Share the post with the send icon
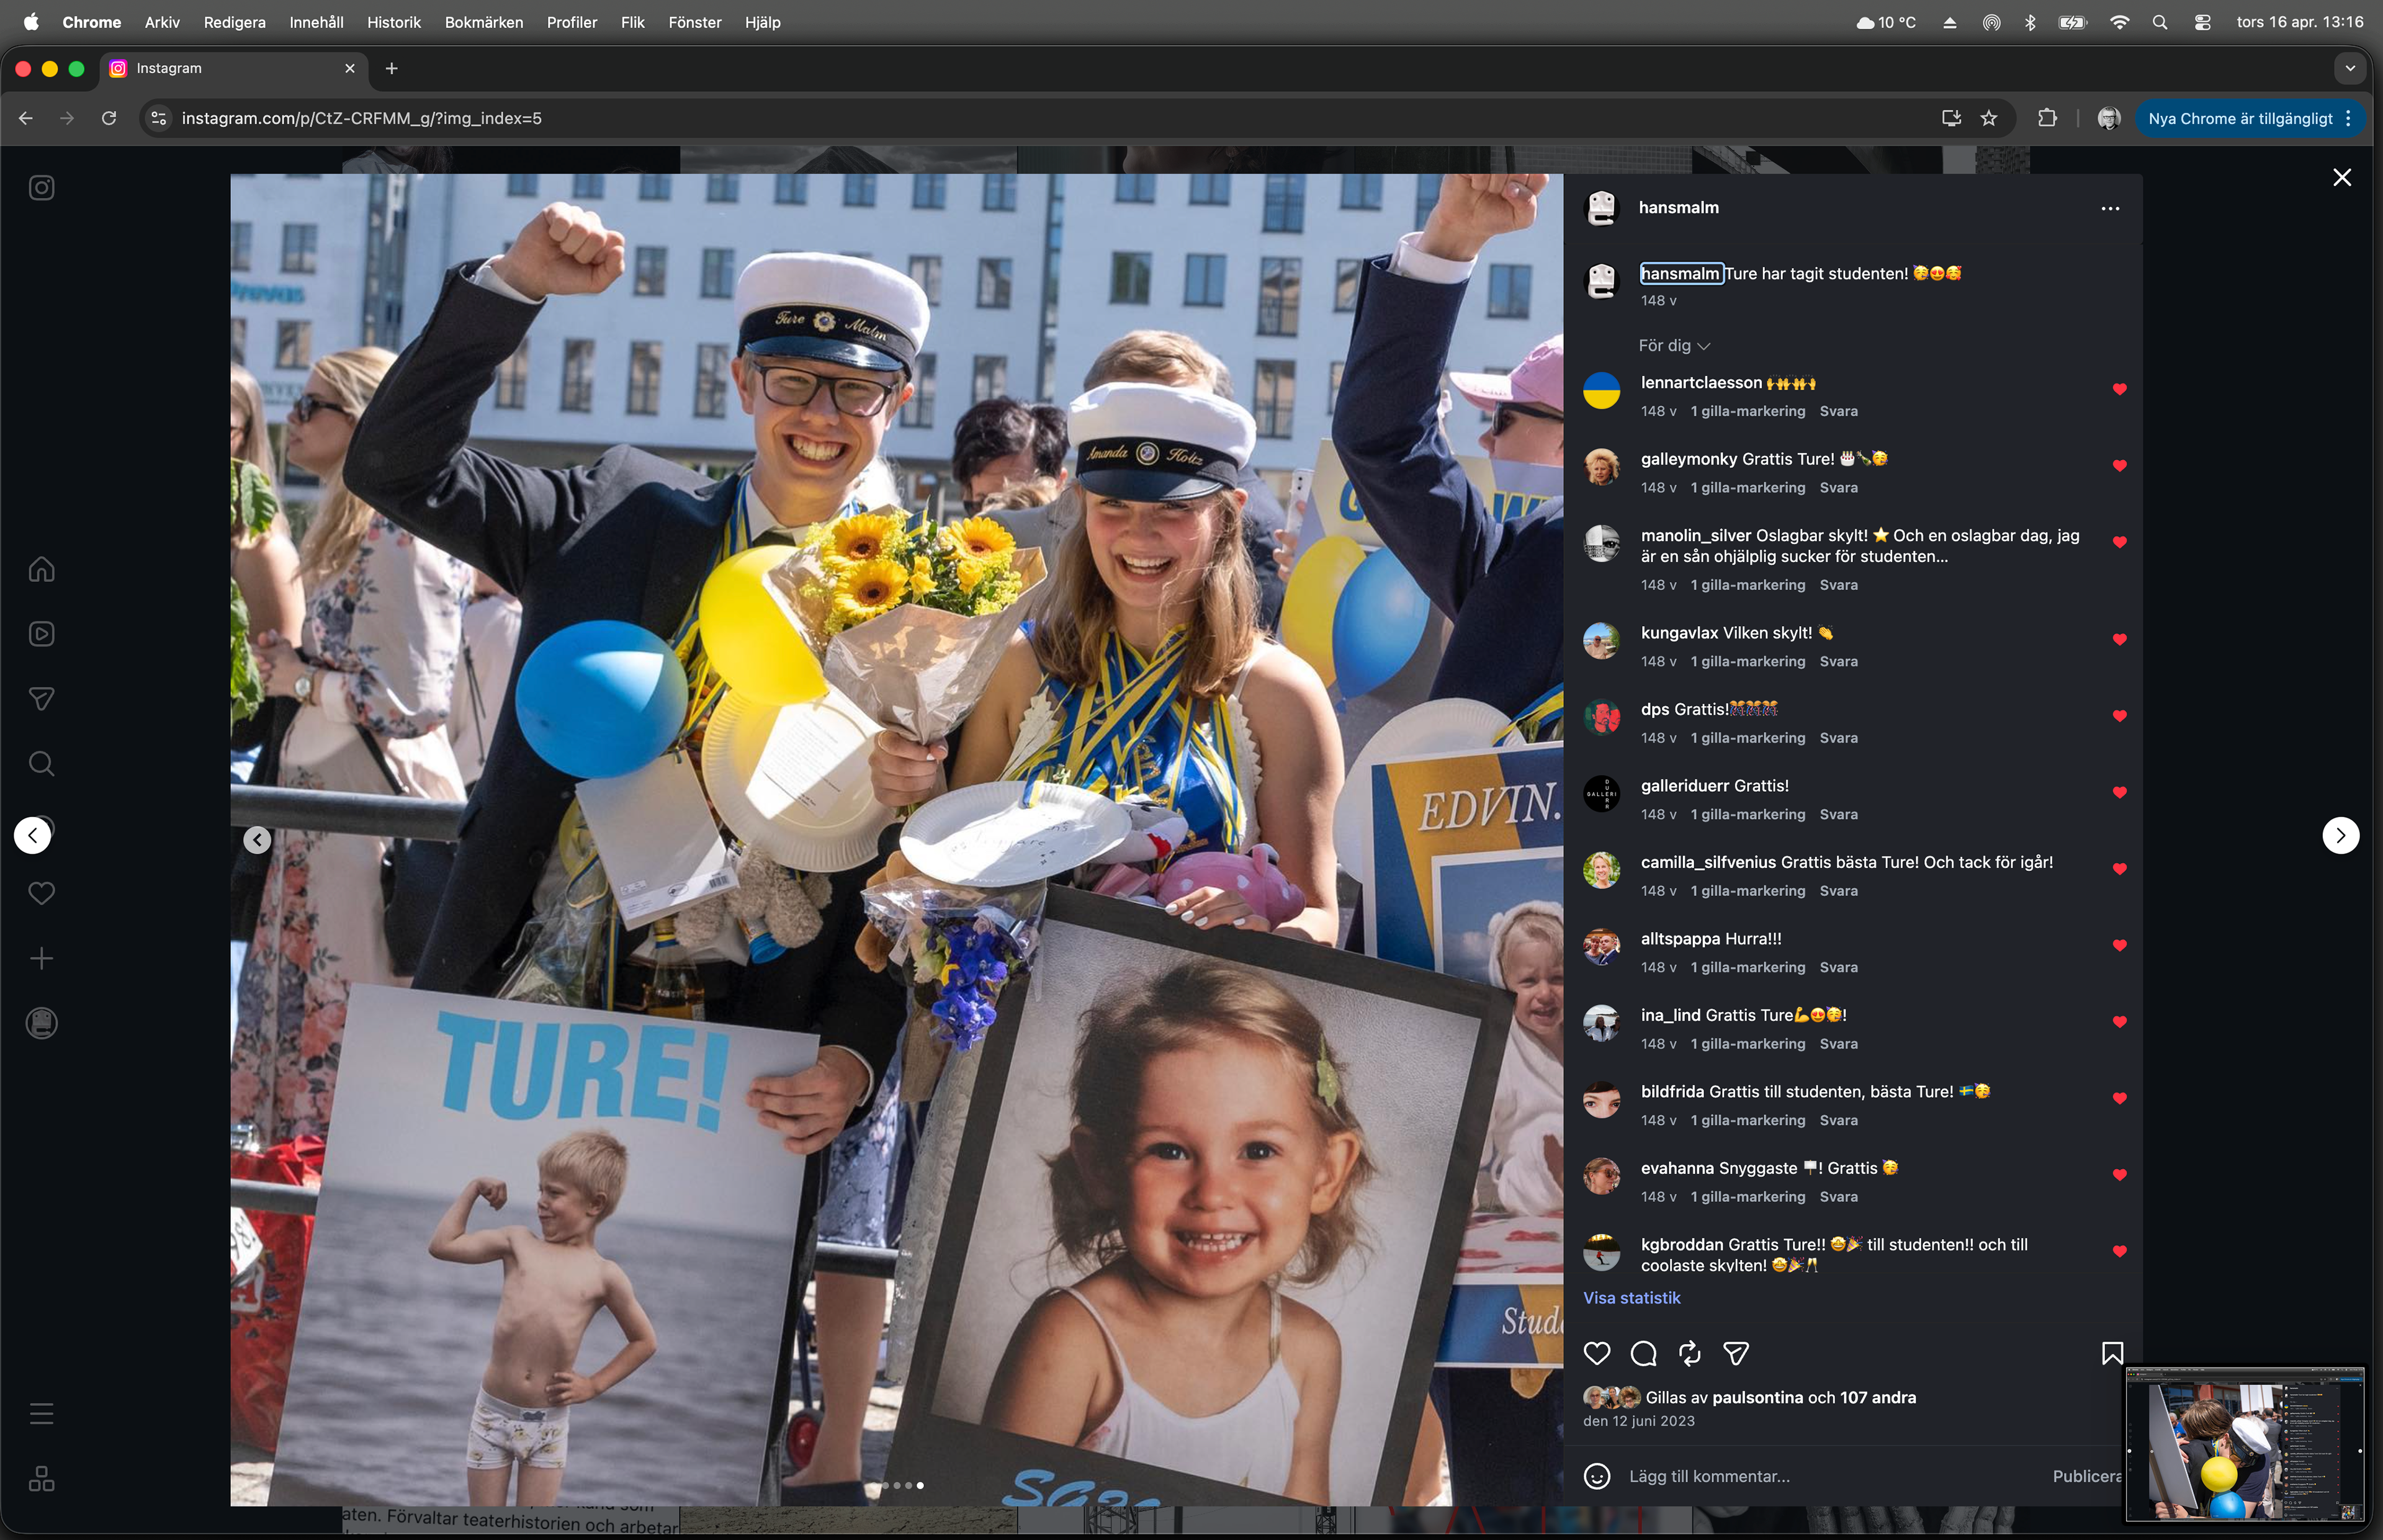 1736,1354
